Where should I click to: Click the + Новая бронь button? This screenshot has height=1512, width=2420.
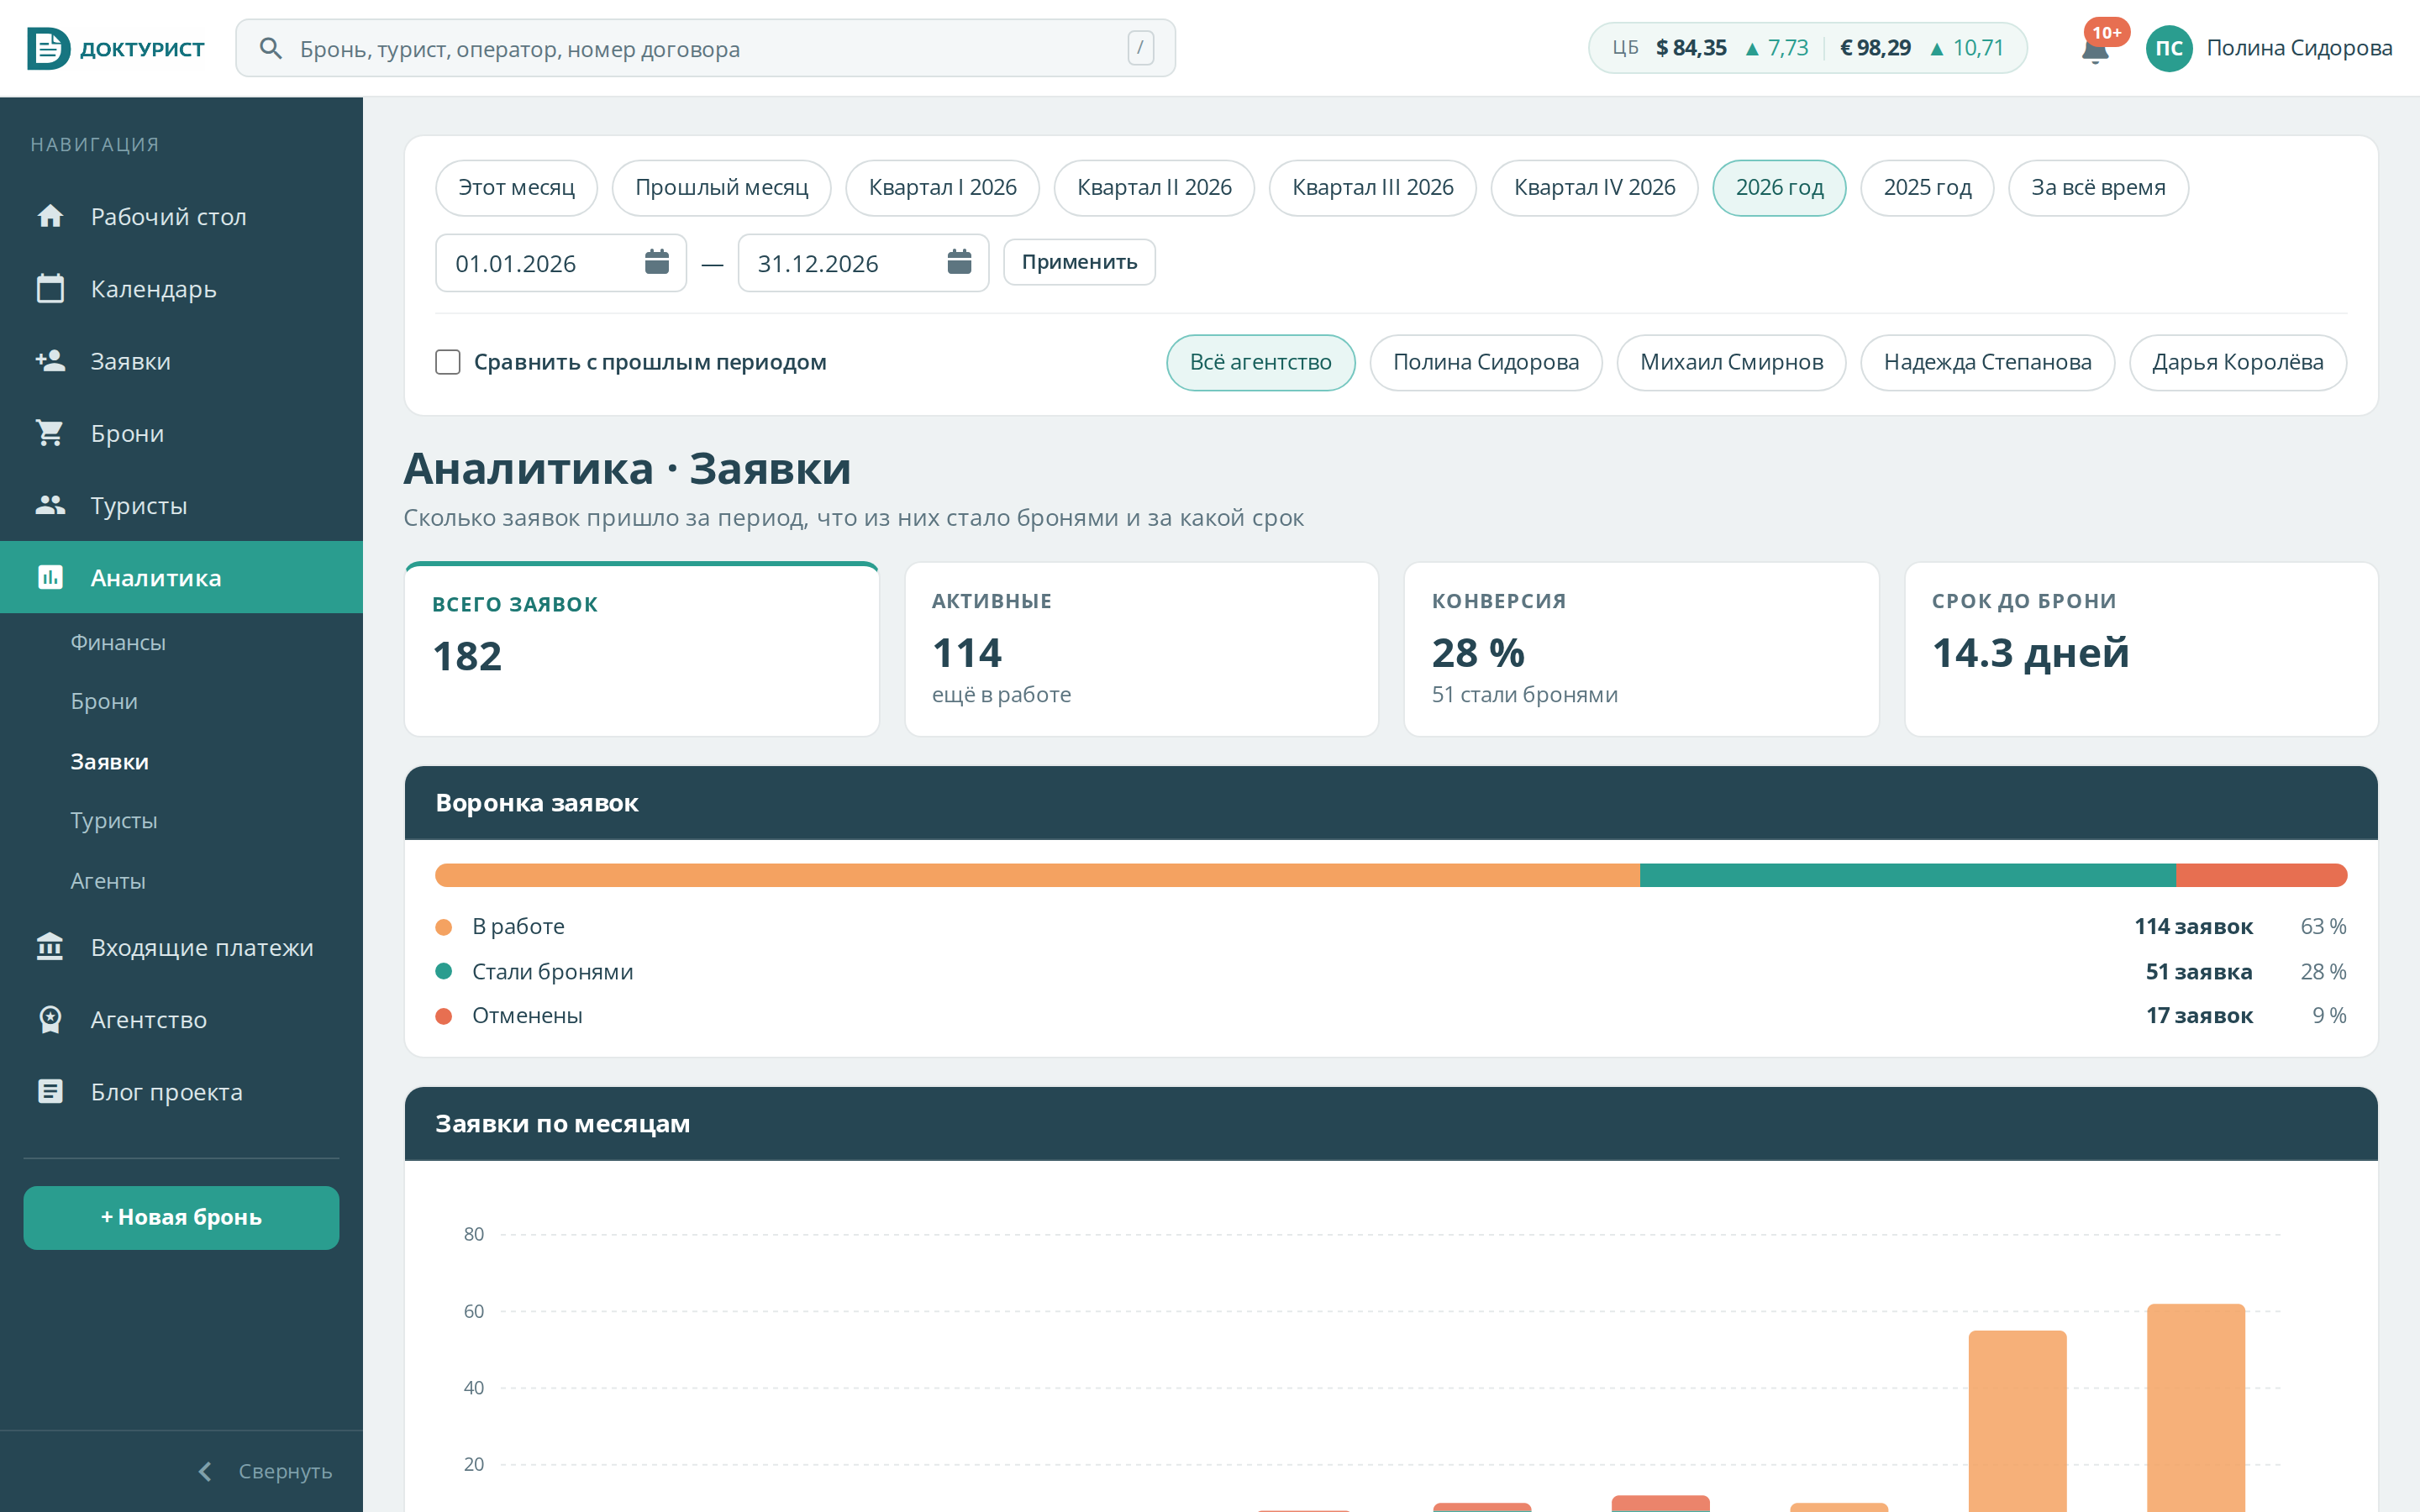click(x=181, y=1217)
